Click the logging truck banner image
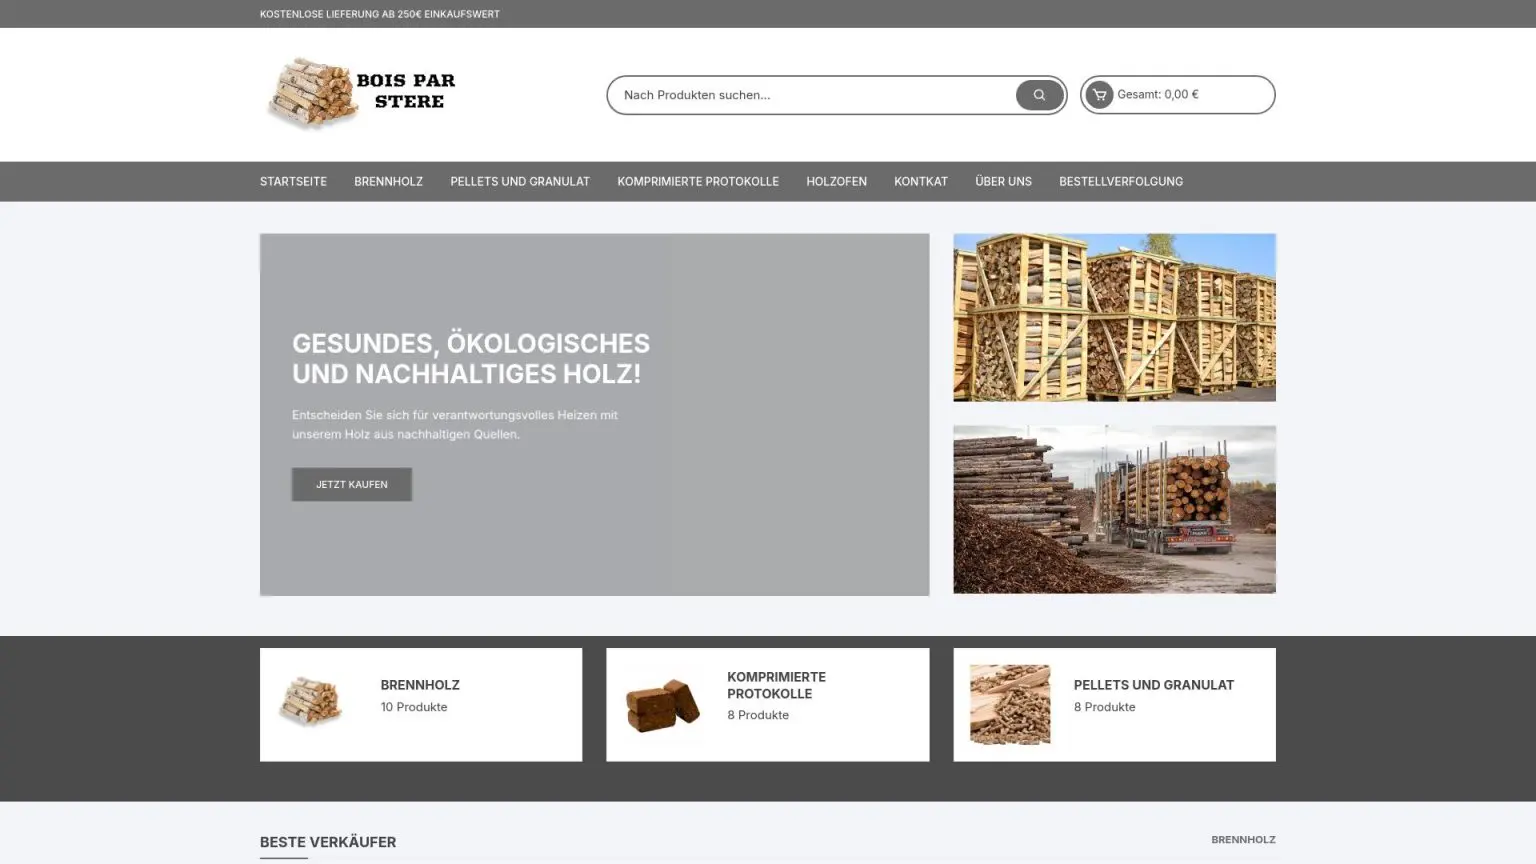 1114,510
